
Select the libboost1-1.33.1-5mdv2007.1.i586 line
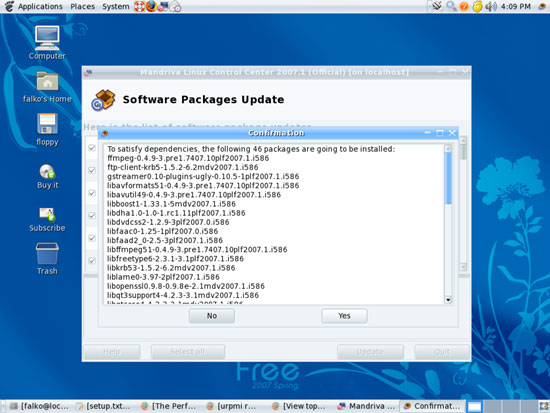(x=172, y=204)
